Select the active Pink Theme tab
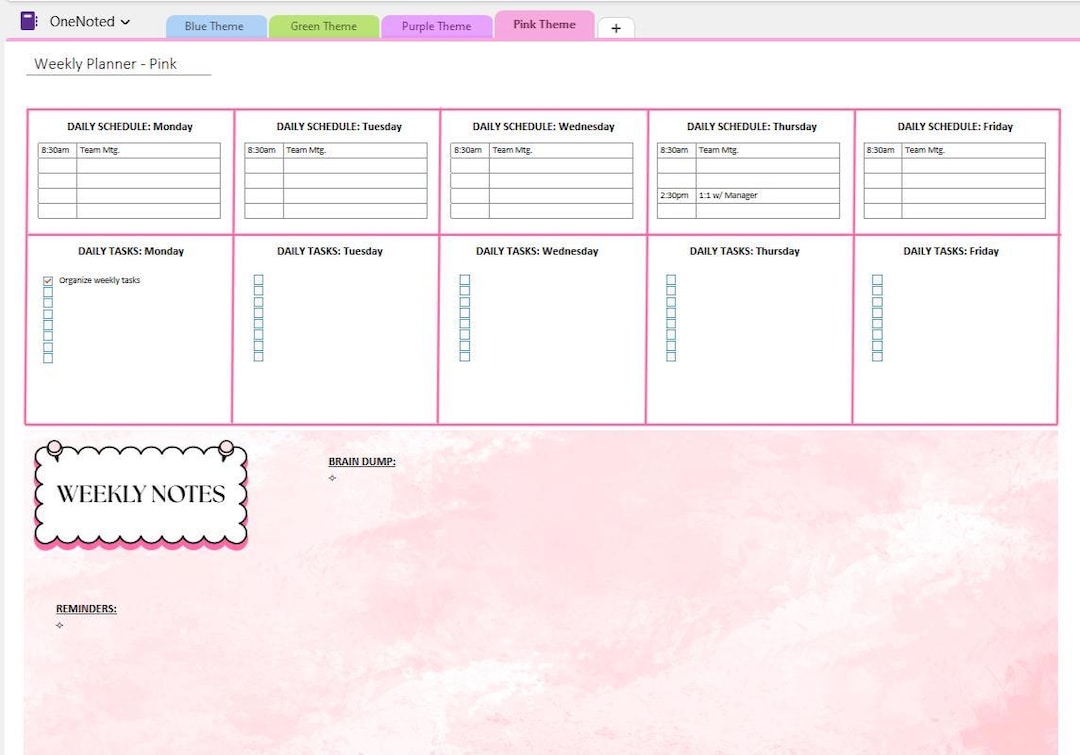 pyautogui.click(x=545, y=24)
